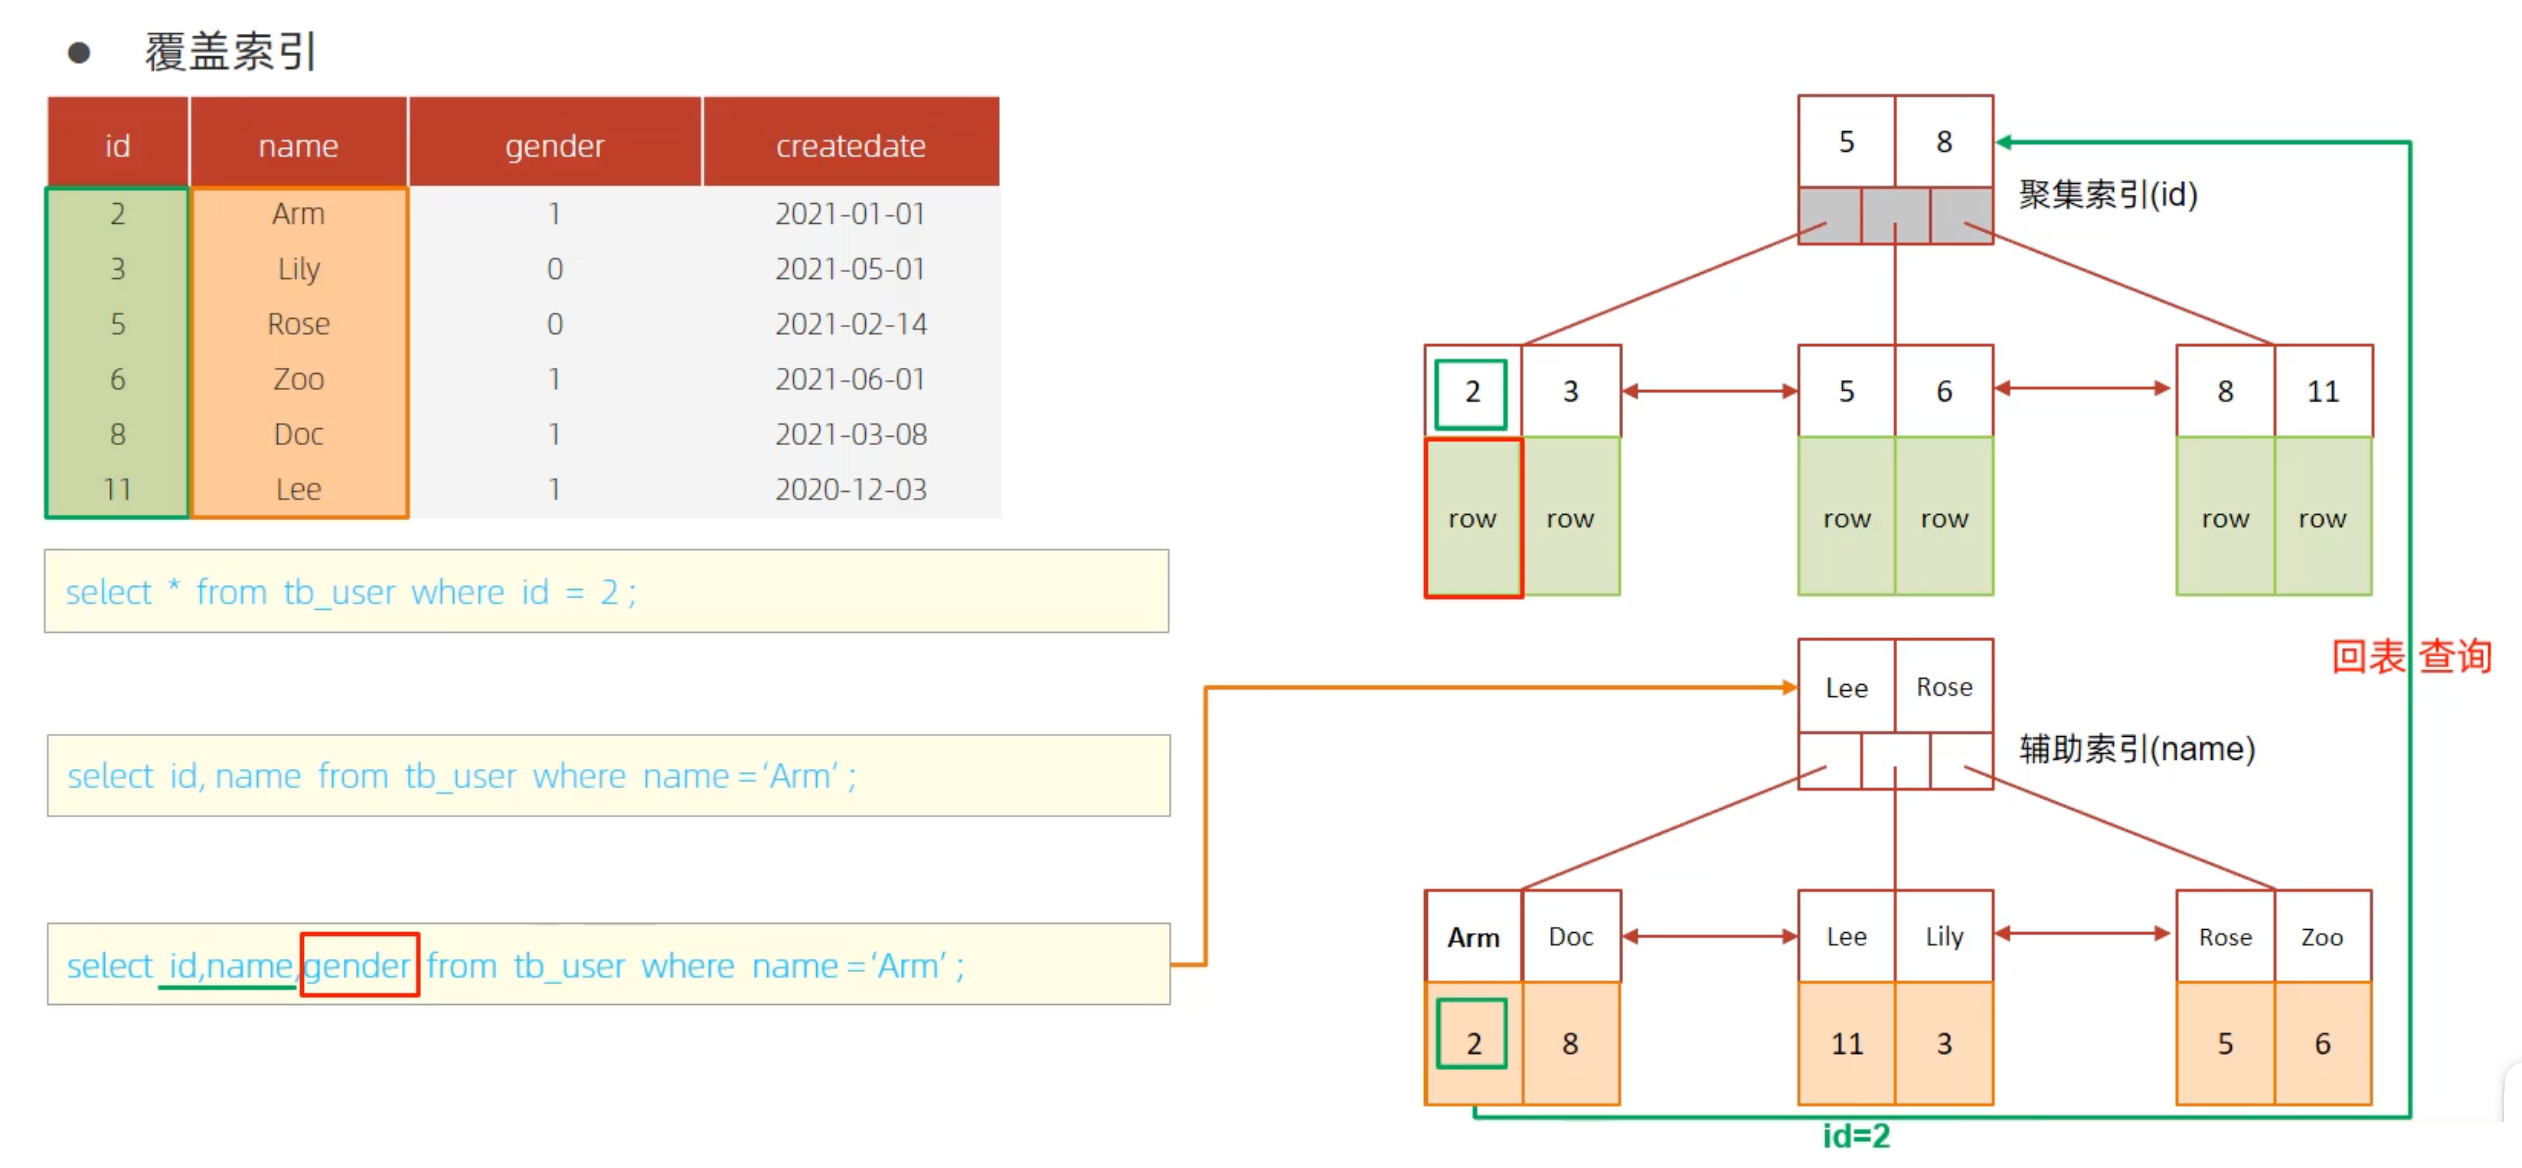Click the green-boxed '2' in clustered index leaf
Viewport: 2522px width, 1168px height.
click(x=1471, y=393)
